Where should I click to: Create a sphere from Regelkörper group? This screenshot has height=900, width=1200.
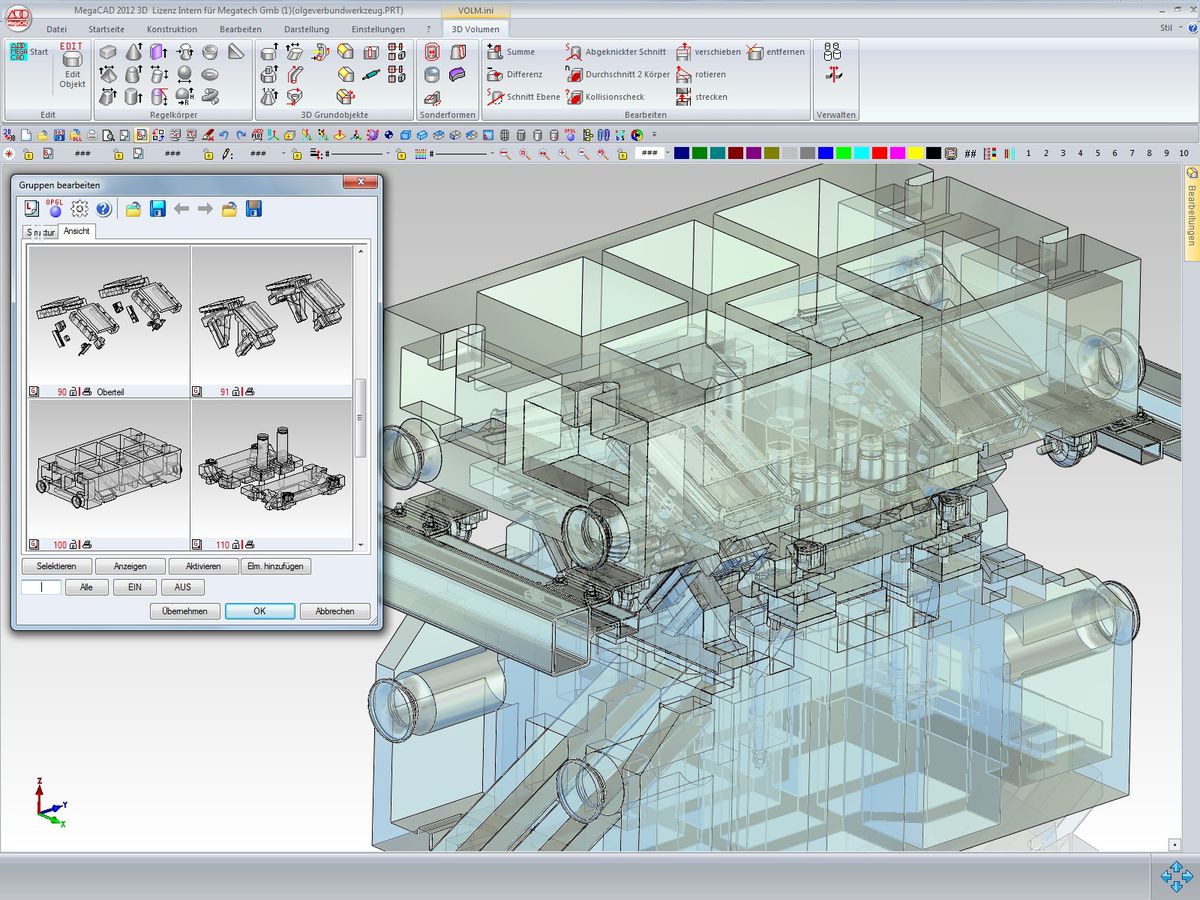[184, 74]
